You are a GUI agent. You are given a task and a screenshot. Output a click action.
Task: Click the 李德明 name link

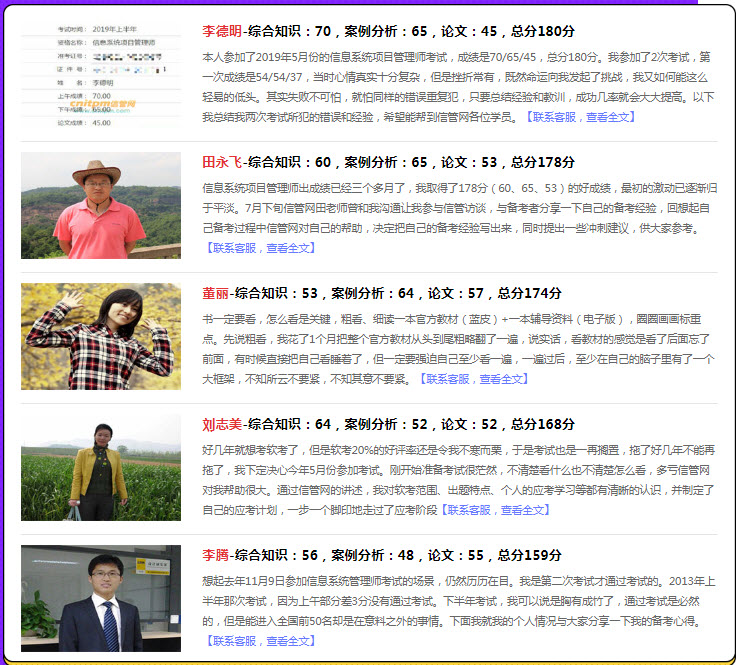(x=222, y=31)
